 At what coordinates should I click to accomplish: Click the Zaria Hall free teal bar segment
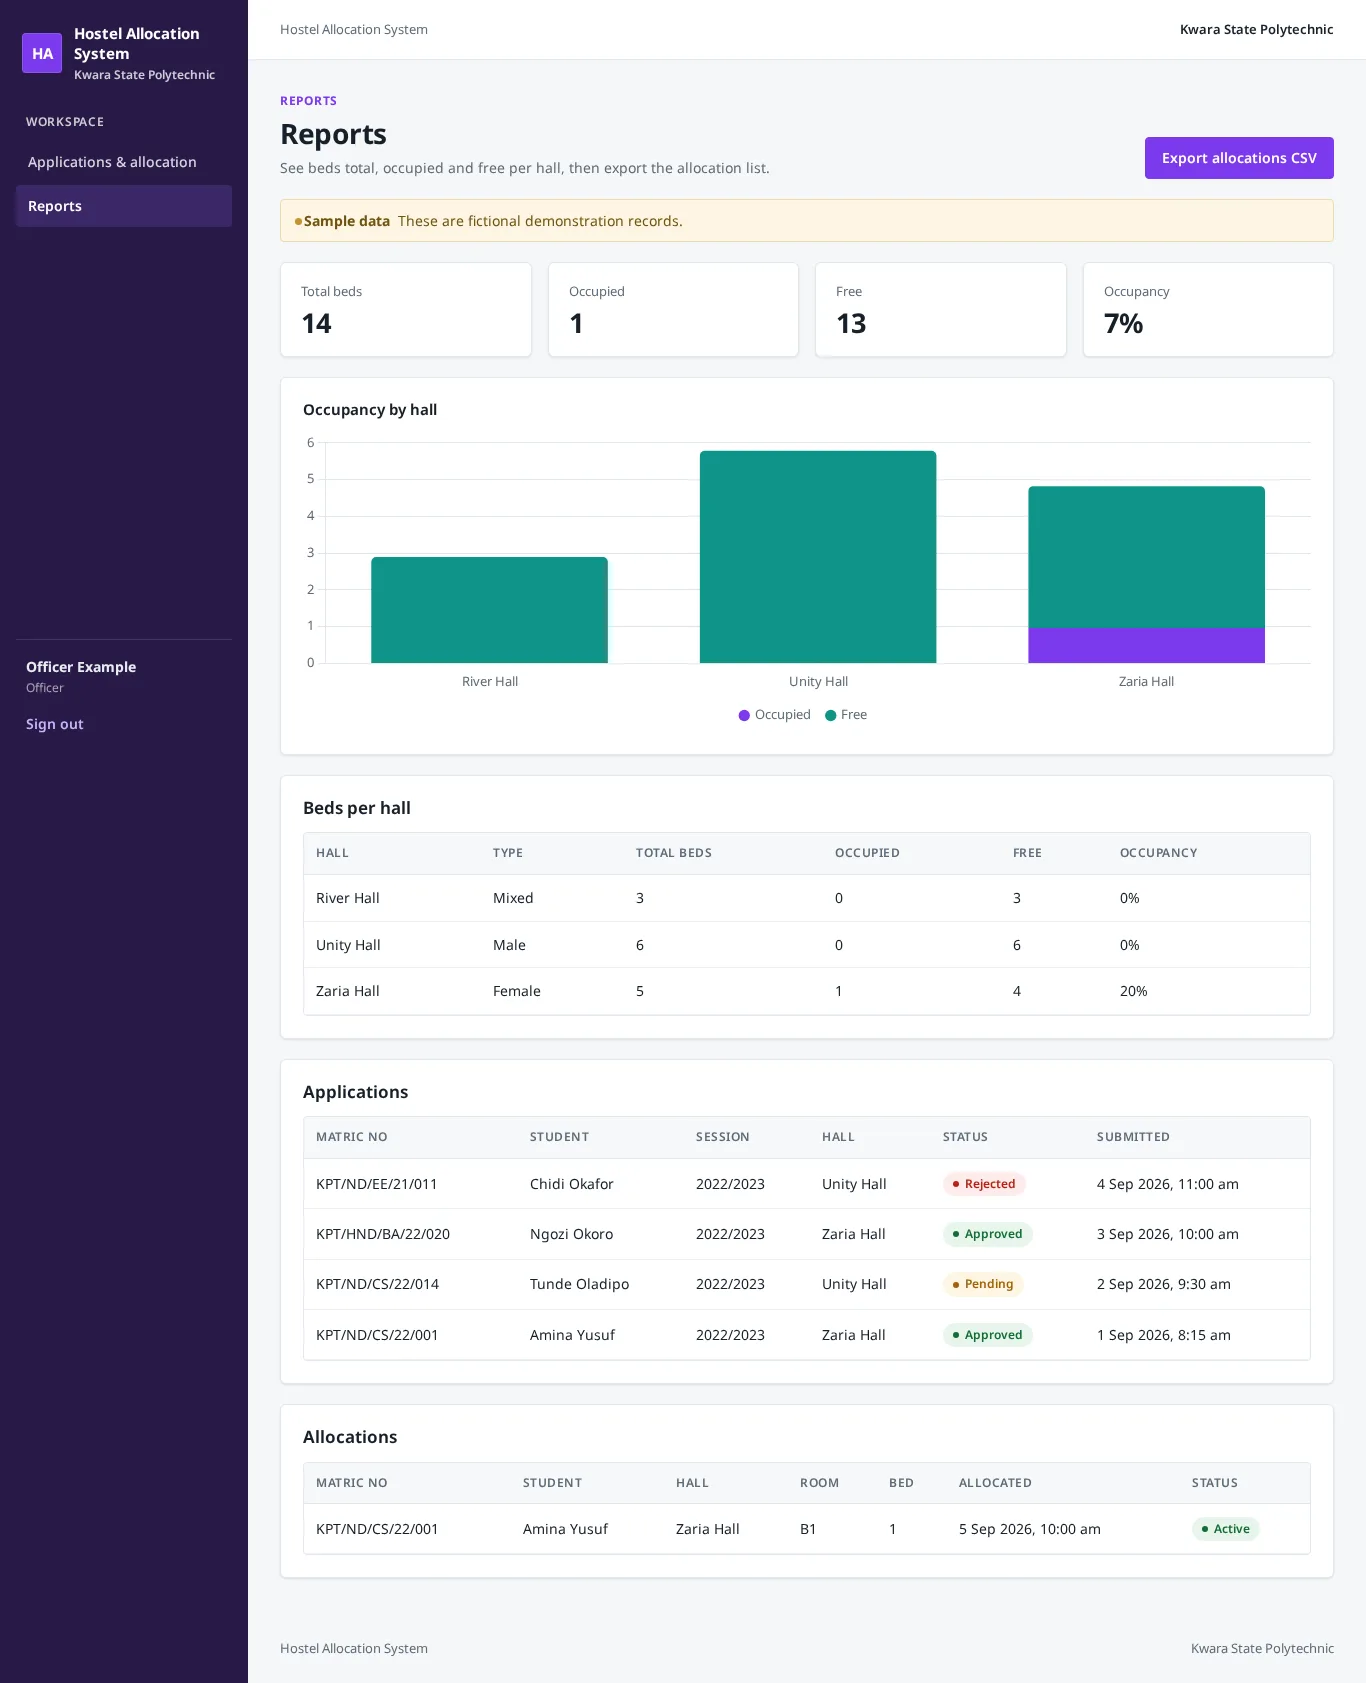click(1146, 557)
